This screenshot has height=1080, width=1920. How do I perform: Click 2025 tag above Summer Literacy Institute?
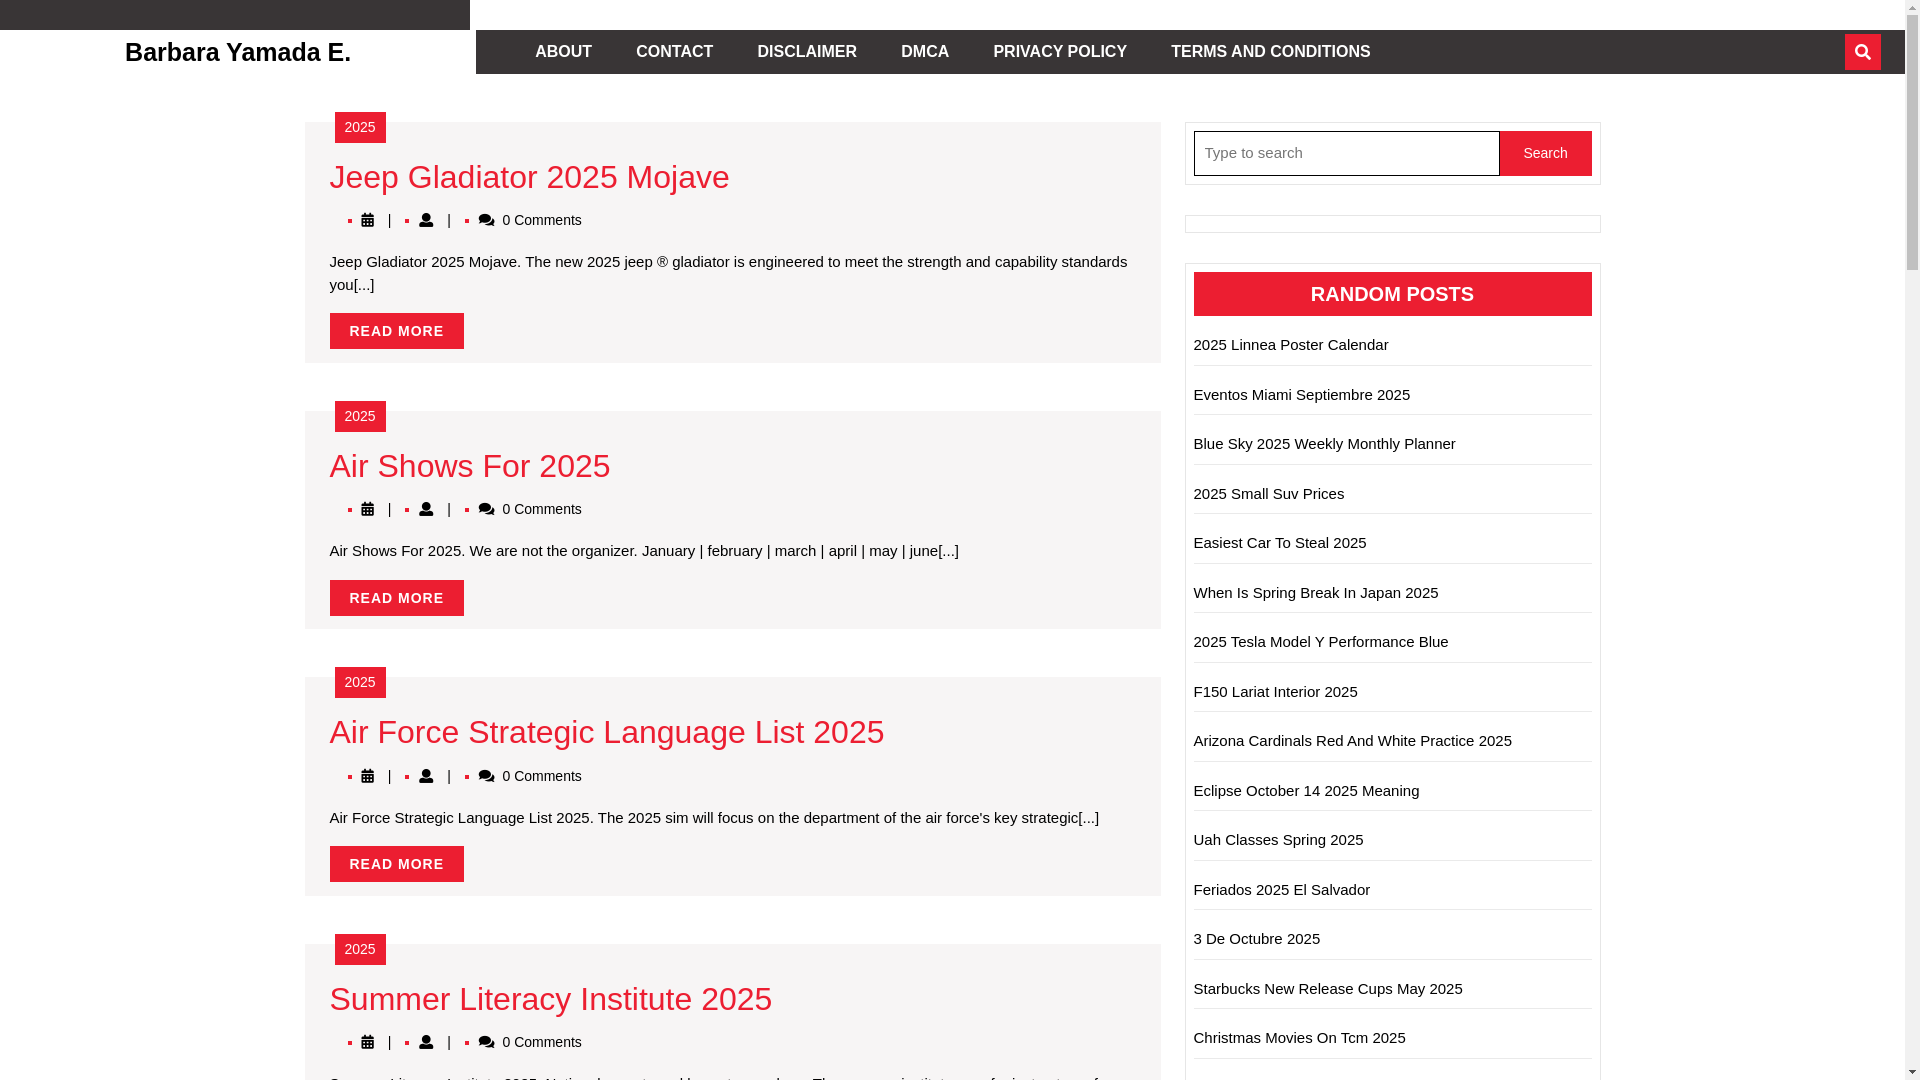360,949
